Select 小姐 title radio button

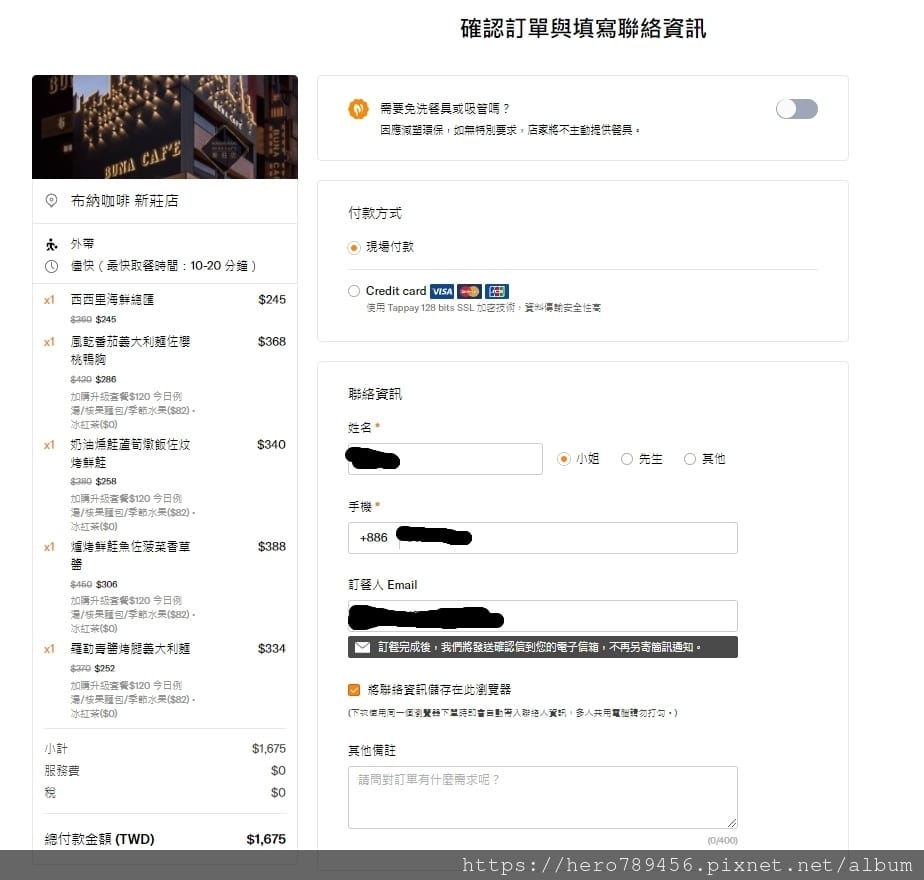(x=564, y=459)
